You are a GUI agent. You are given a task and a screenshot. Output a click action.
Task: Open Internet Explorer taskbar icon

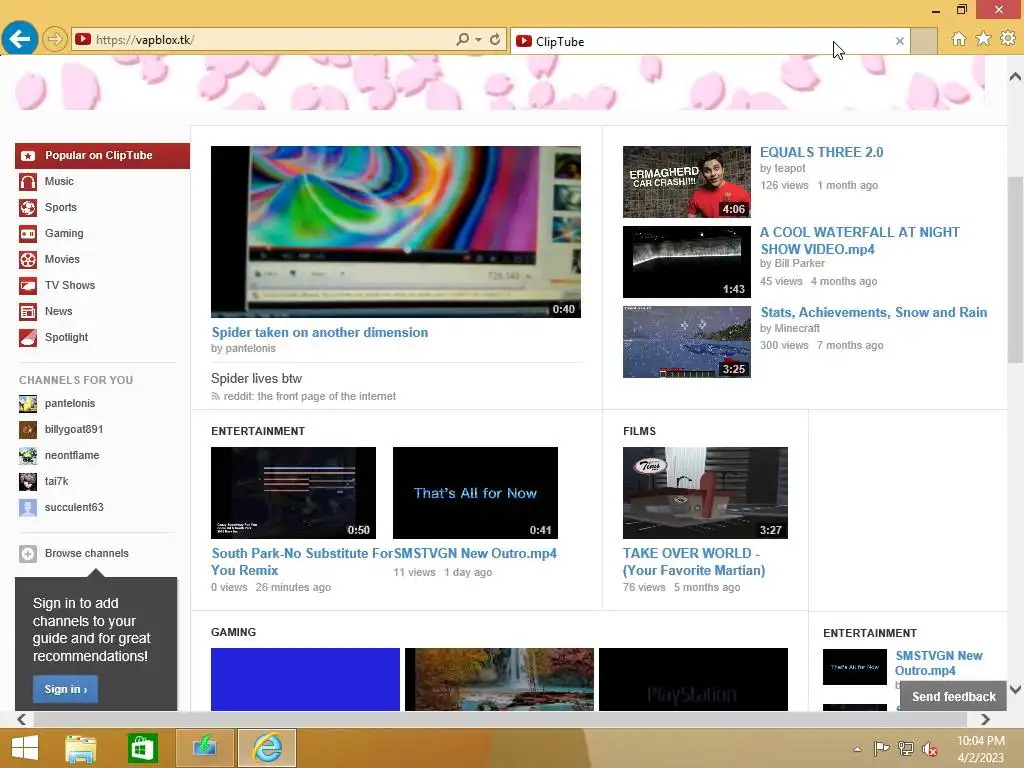pos(267,748)
